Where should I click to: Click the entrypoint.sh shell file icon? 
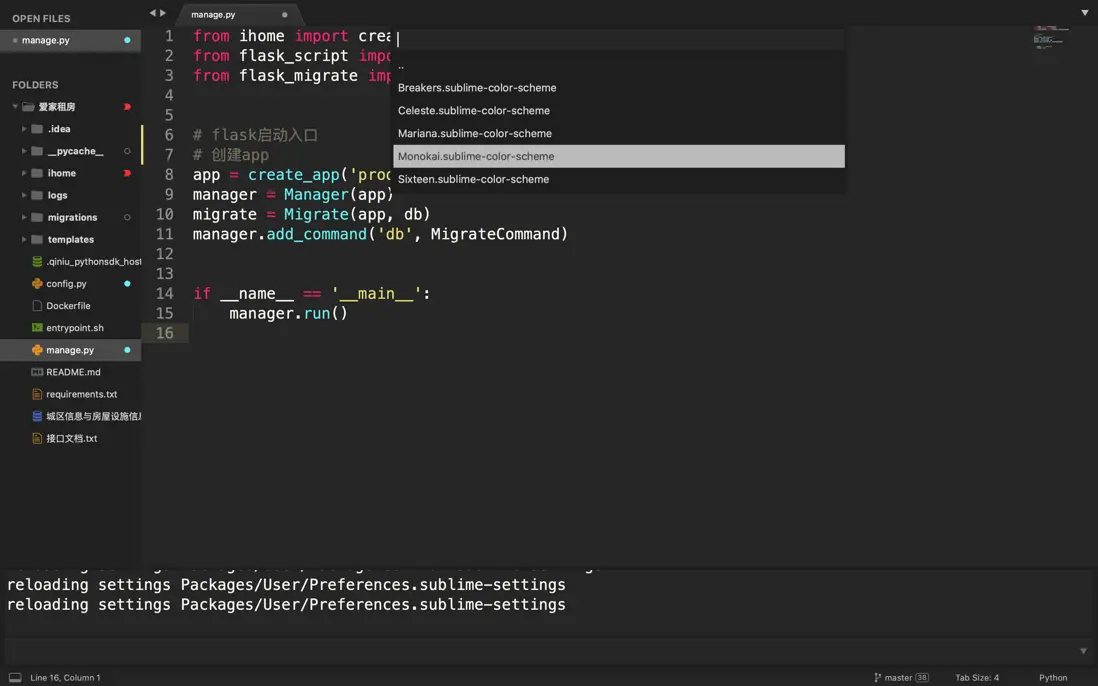(37, 328)
